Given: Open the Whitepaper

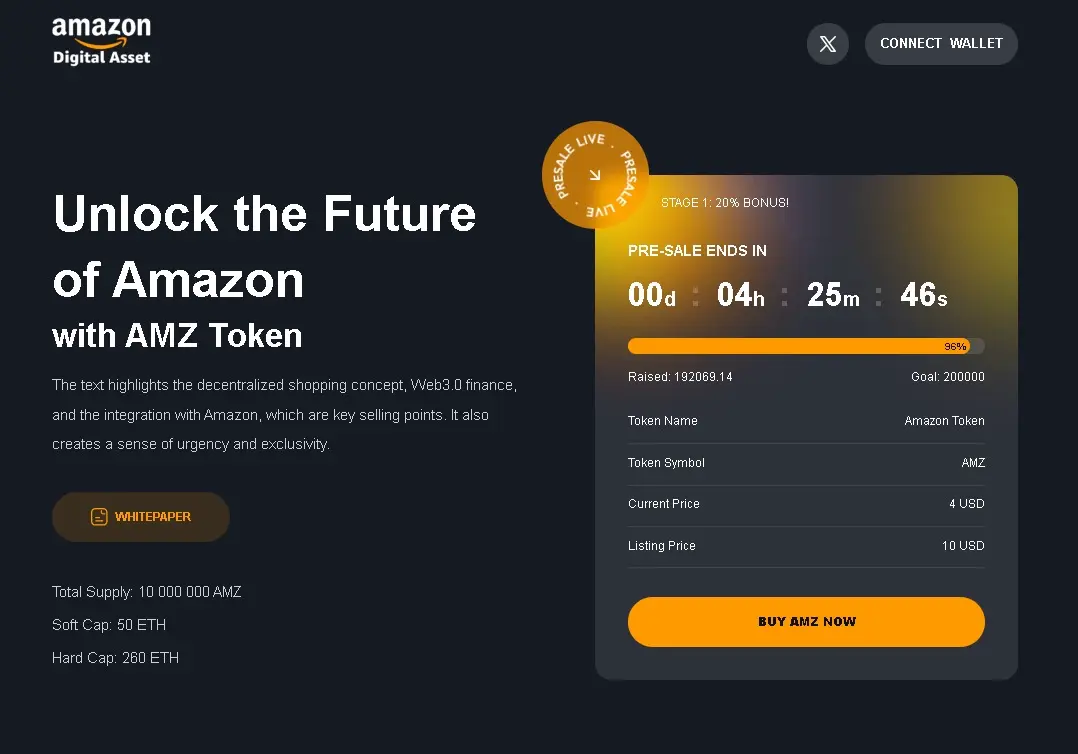Looking at the screenshot, I should [141, 517].
